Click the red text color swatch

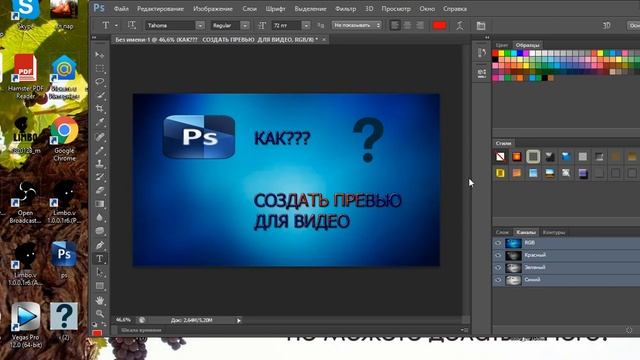439,25
